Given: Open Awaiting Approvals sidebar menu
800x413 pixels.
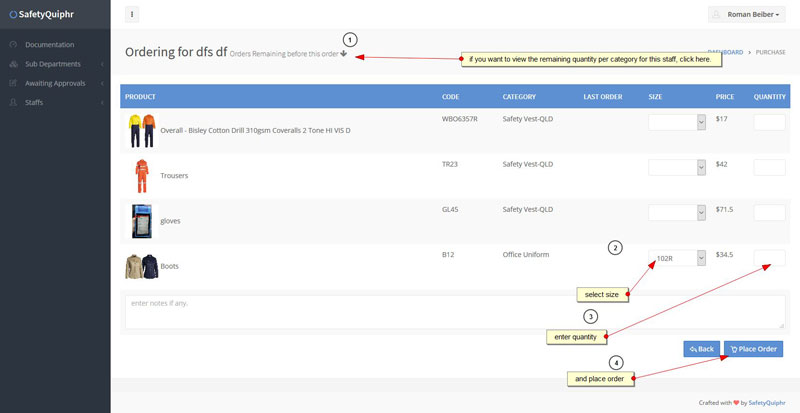Looking at the screenshot, I should (55, 83).
